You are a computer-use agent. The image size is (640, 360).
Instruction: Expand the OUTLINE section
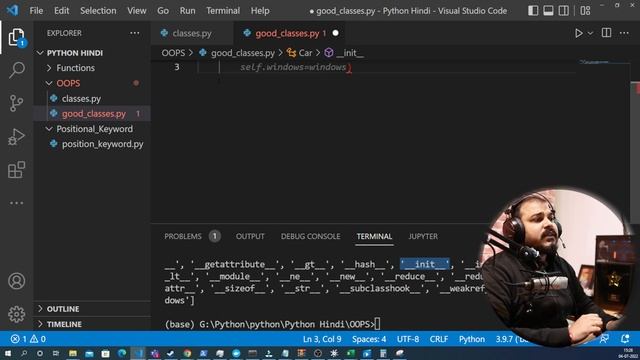point(63,309)
